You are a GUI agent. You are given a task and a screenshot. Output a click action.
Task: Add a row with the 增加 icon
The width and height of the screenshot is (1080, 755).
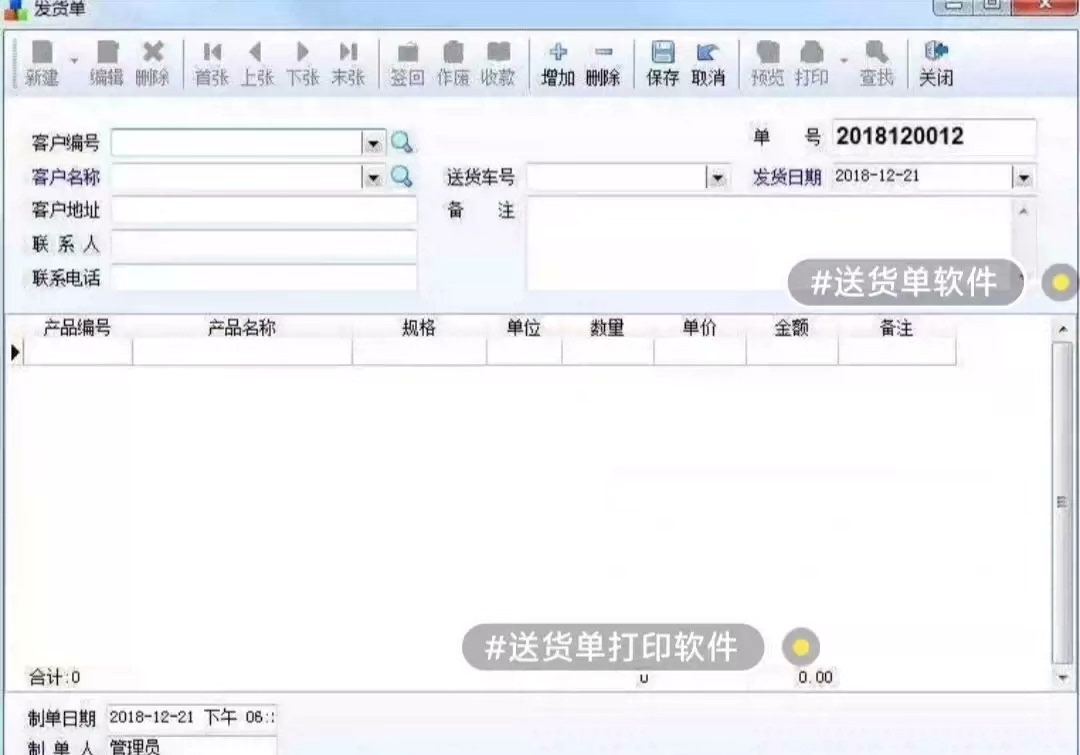(x=558, y=63)
